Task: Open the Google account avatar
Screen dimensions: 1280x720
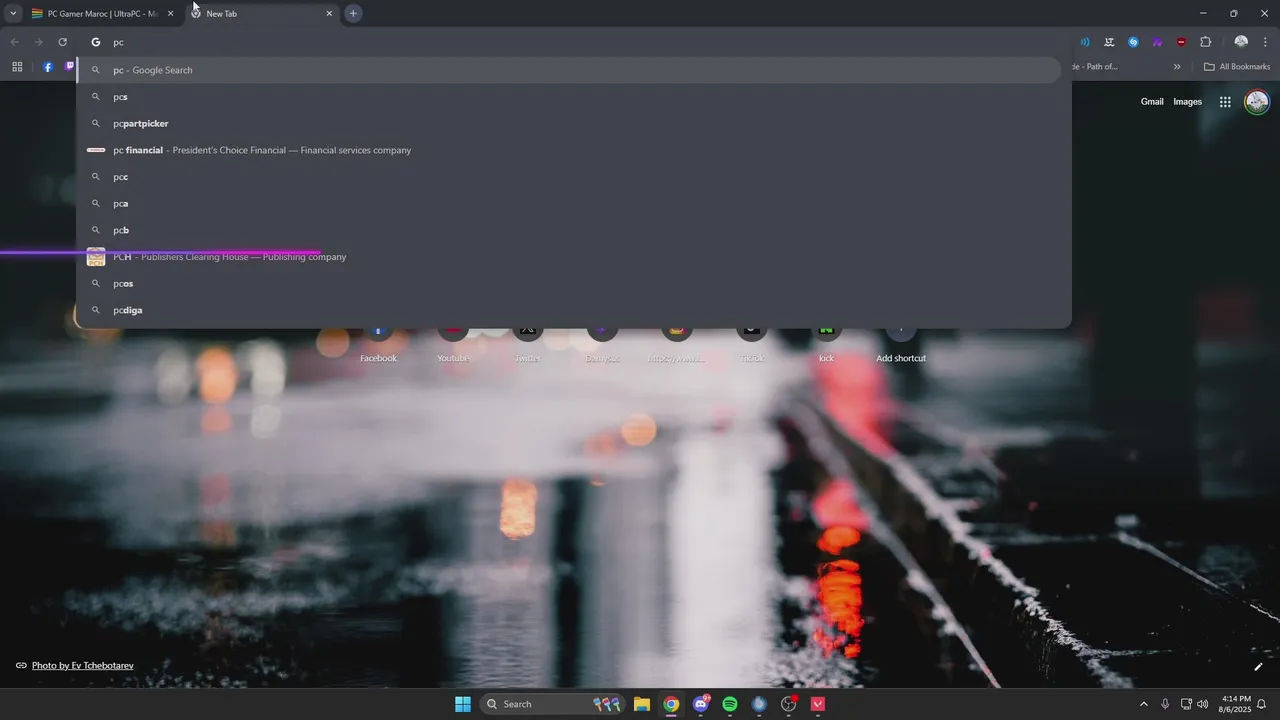Action: (1257, 101)
